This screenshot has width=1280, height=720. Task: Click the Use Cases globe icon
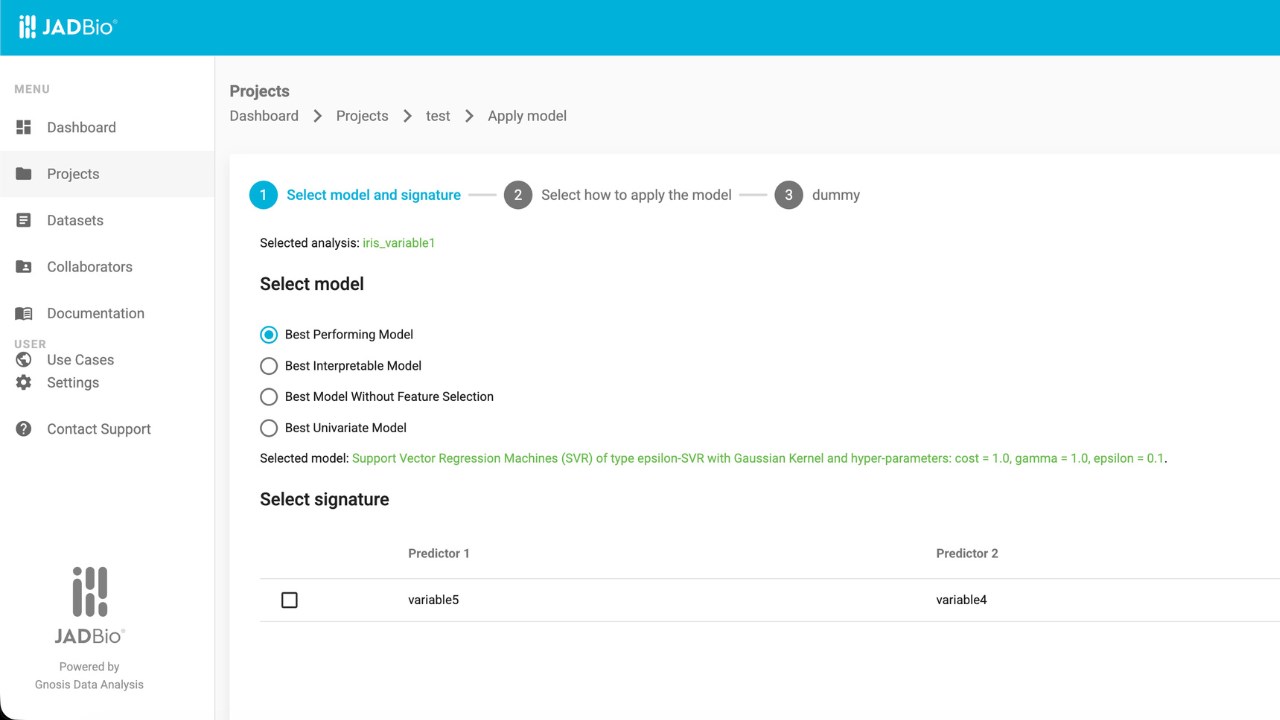[24, 359]
